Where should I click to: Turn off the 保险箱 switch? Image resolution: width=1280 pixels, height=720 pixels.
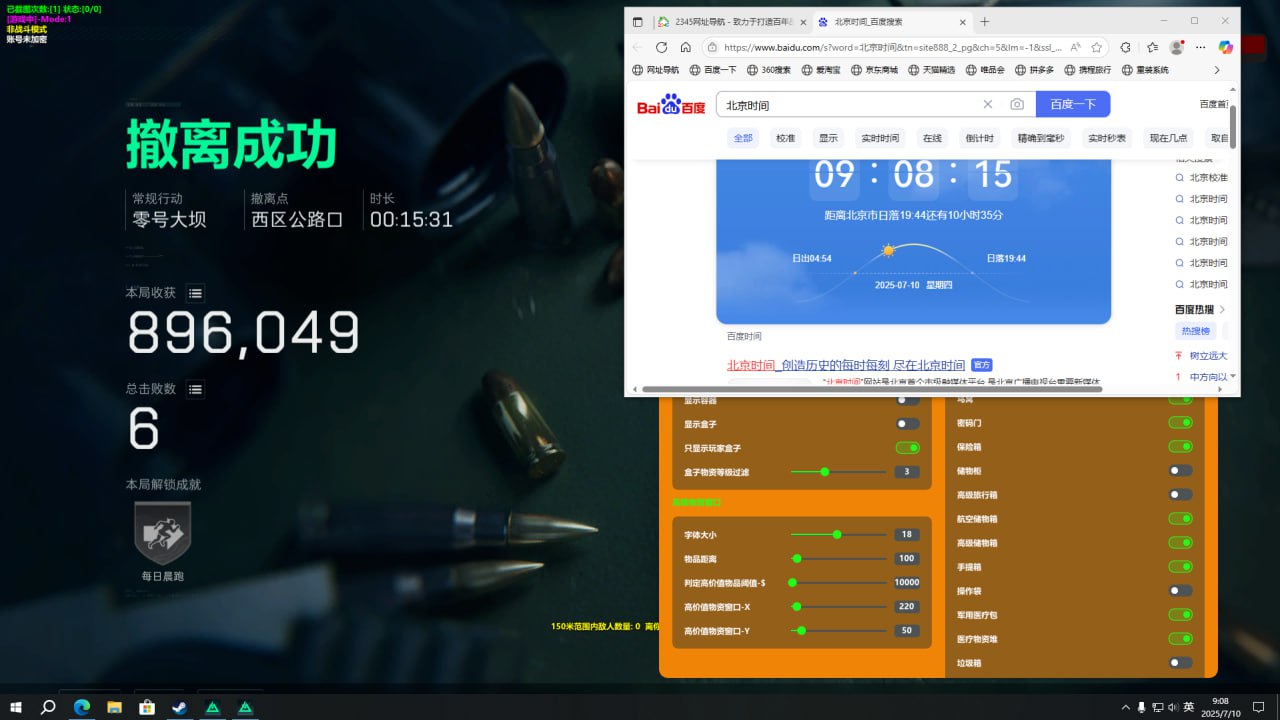[x=1180, y=446]
